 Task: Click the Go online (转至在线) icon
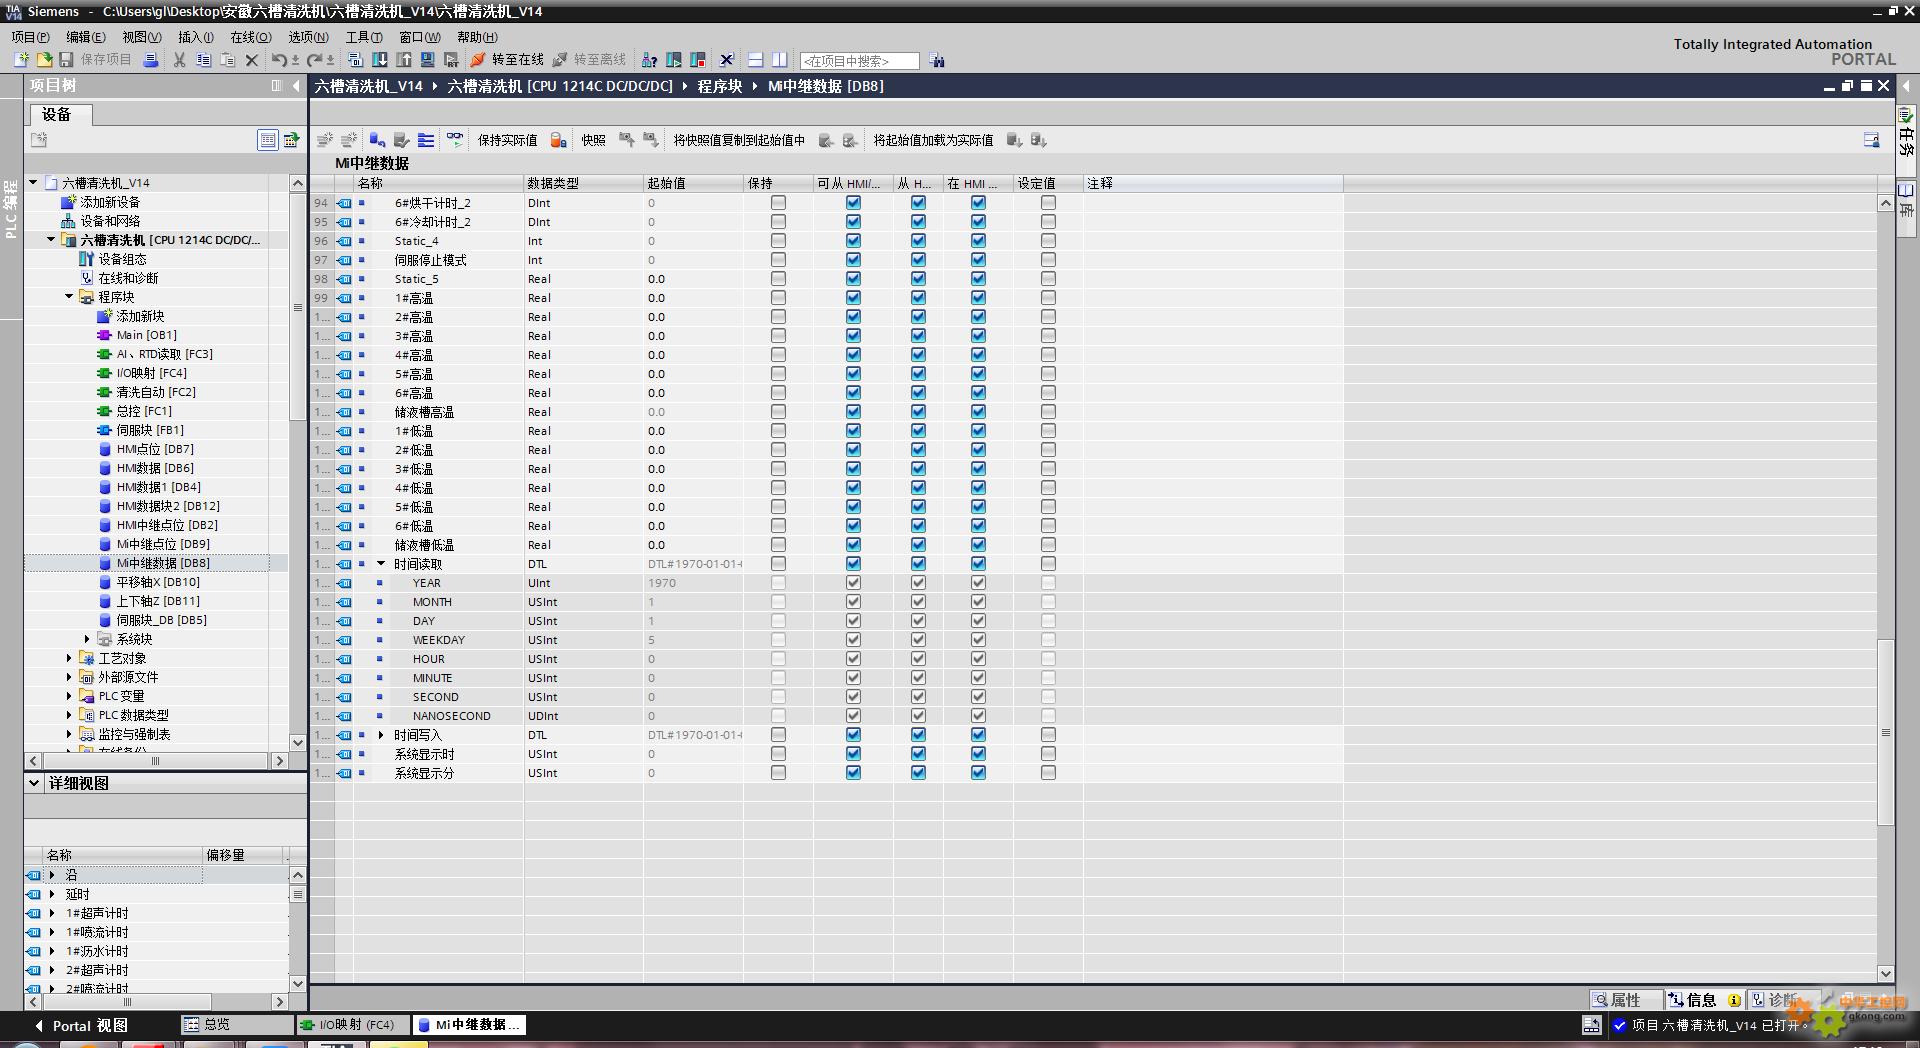point(478,60)
